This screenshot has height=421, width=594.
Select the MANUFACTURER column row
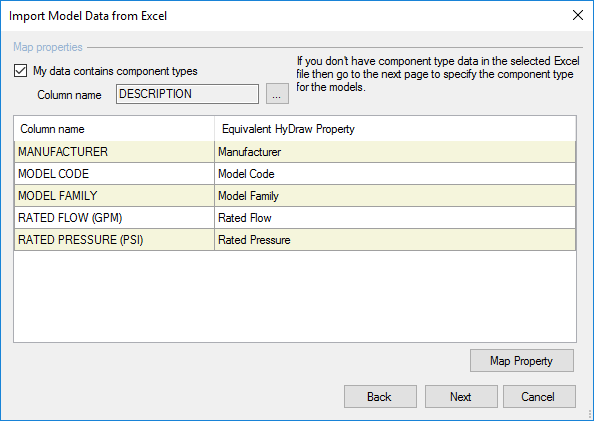click(295, 152)
